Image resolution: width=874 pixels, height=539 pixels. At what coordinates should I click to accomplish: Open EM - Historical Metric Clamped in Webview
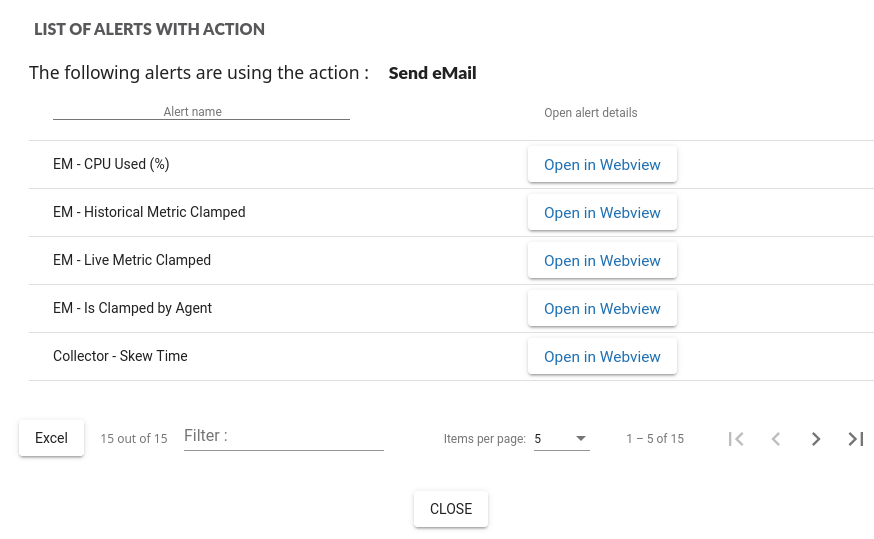(x=602, y=213)
